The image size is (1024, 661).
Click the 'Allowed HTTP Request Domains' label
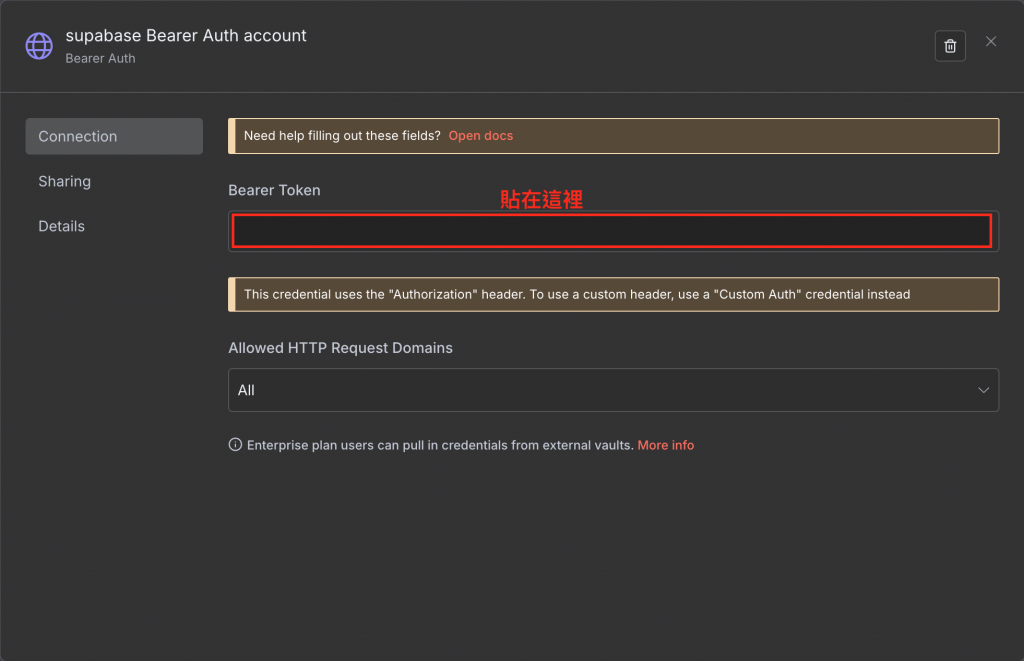(340, 348)
